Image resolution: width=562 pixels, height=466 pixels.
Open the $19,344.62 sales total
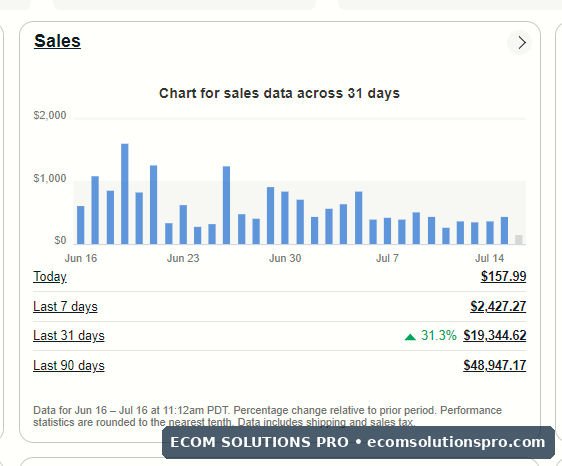[495, 336]
